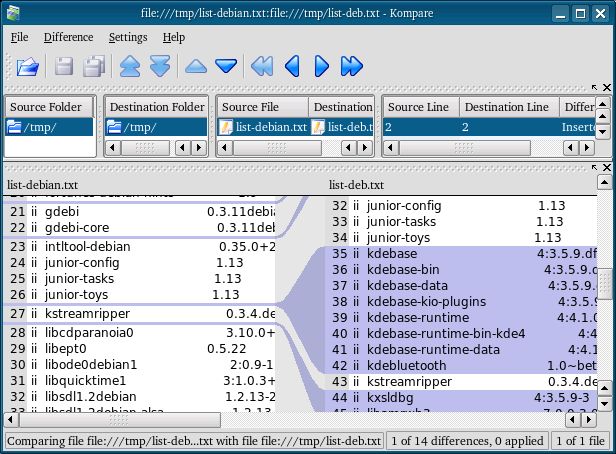The width and height of the screenshot is (616, 454).
Task: Click the Open Diff folder icon
Action: click(28, 66)
